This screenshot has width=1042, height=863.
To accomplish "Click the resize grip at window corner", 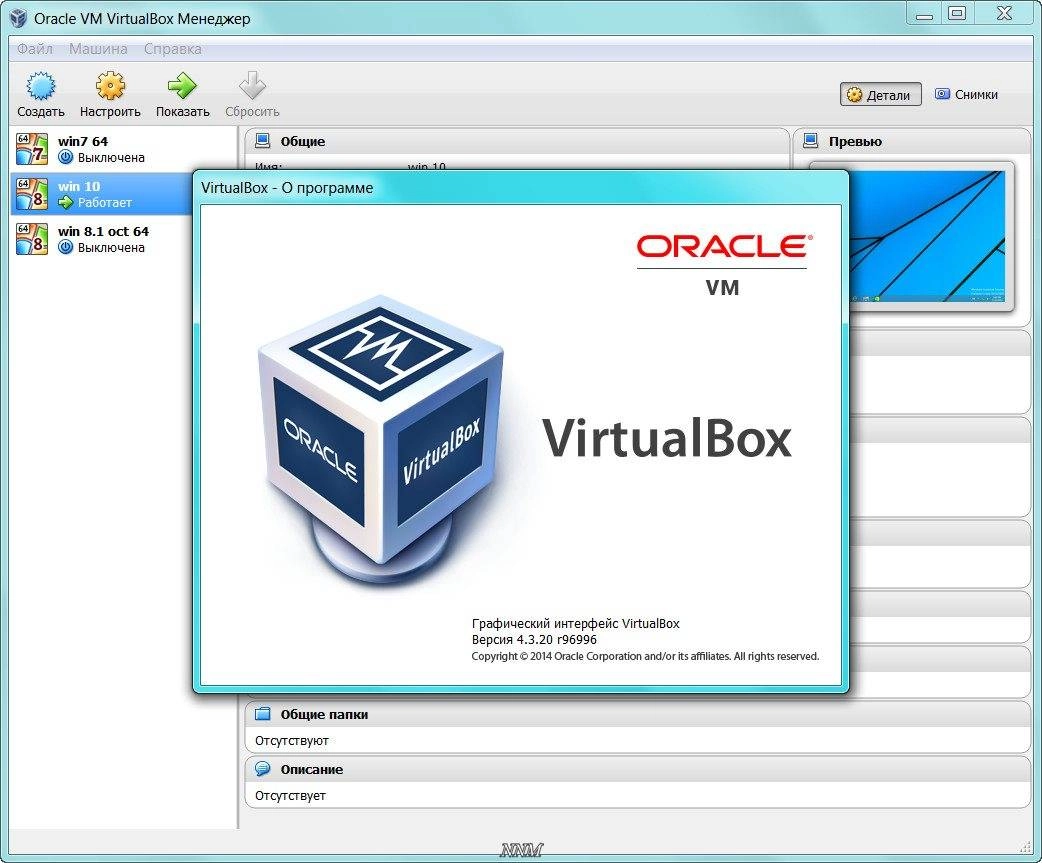I will pos(1025,846).
